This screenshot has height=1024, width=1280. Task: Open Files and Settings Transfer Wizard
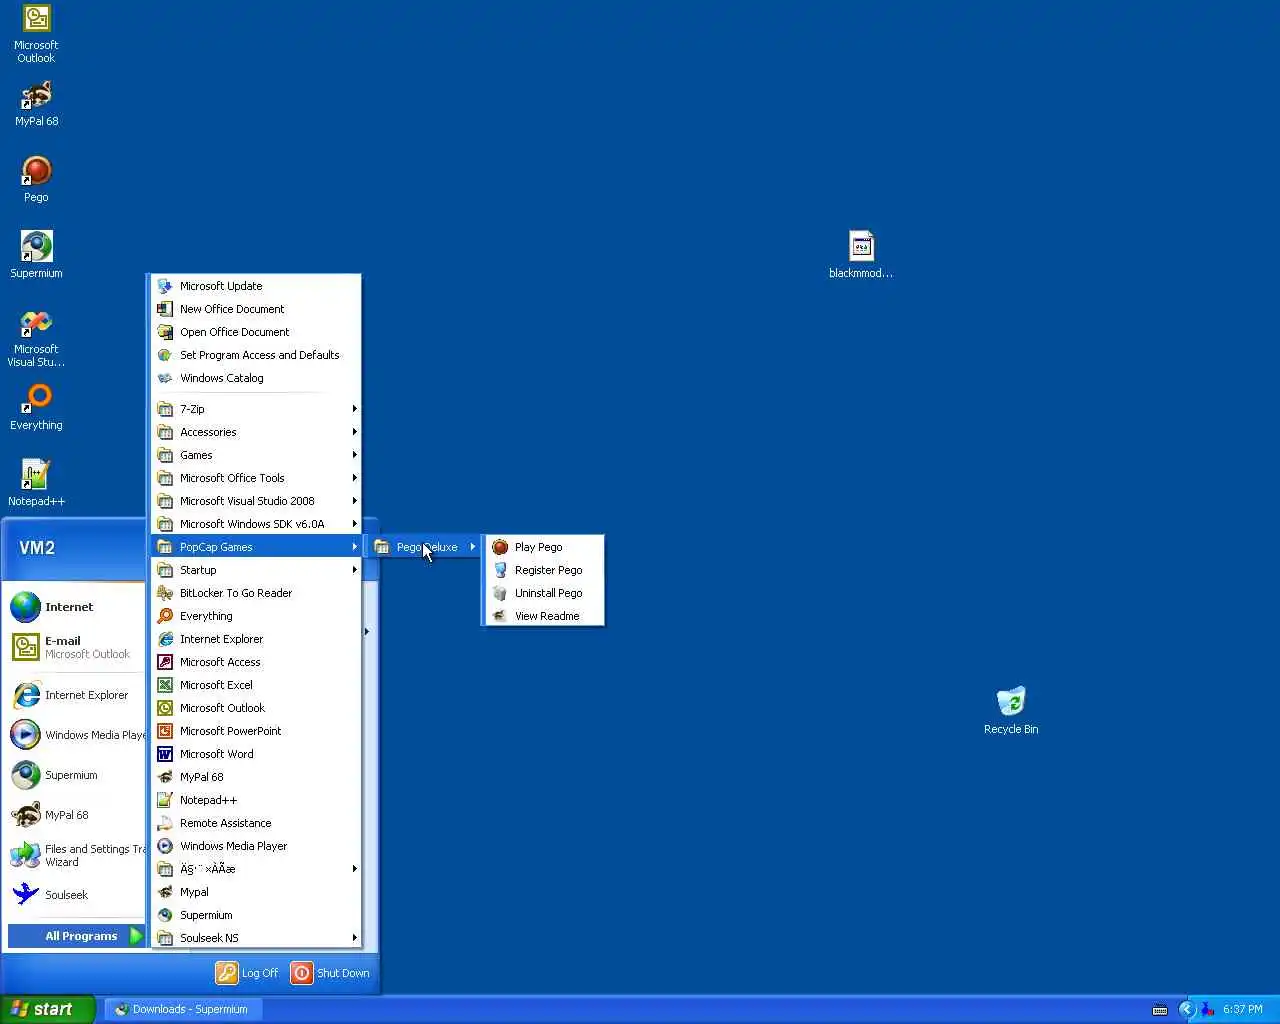click(76, 855)
